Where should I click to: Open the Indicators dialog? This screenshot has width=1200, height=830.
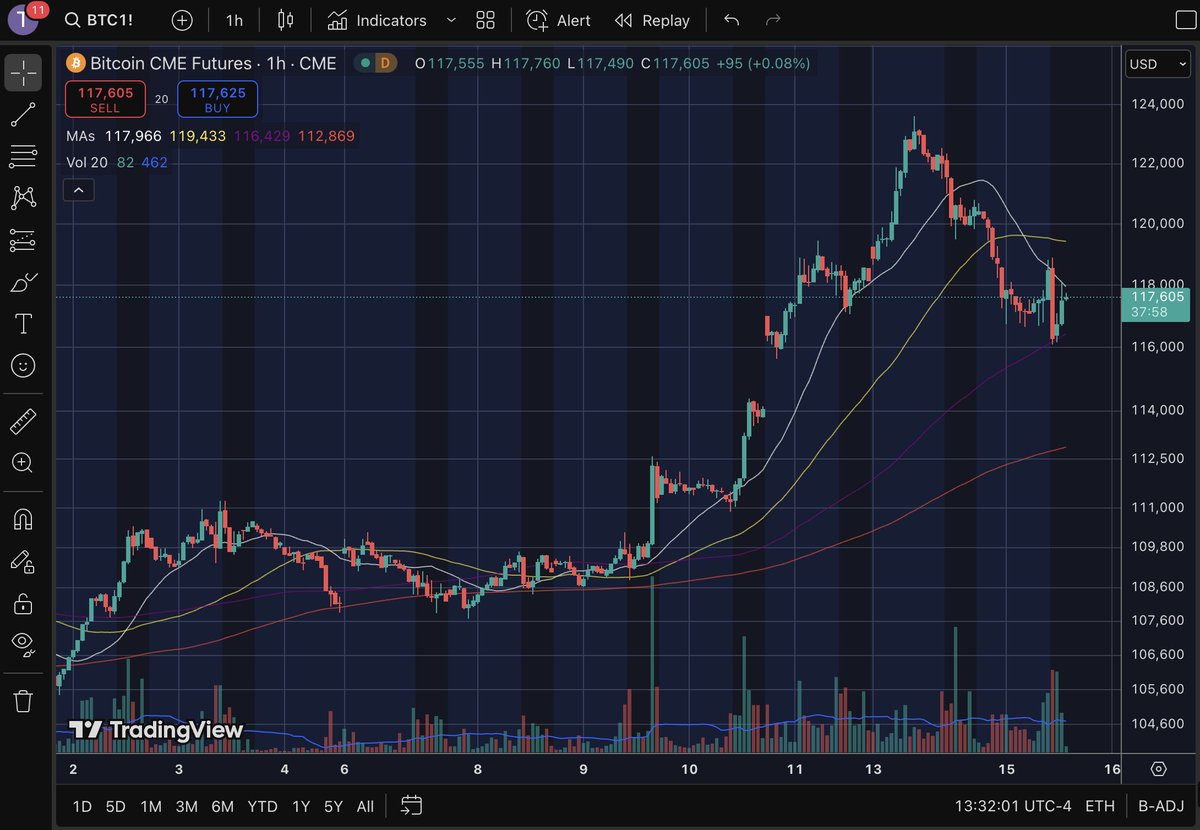377,20
